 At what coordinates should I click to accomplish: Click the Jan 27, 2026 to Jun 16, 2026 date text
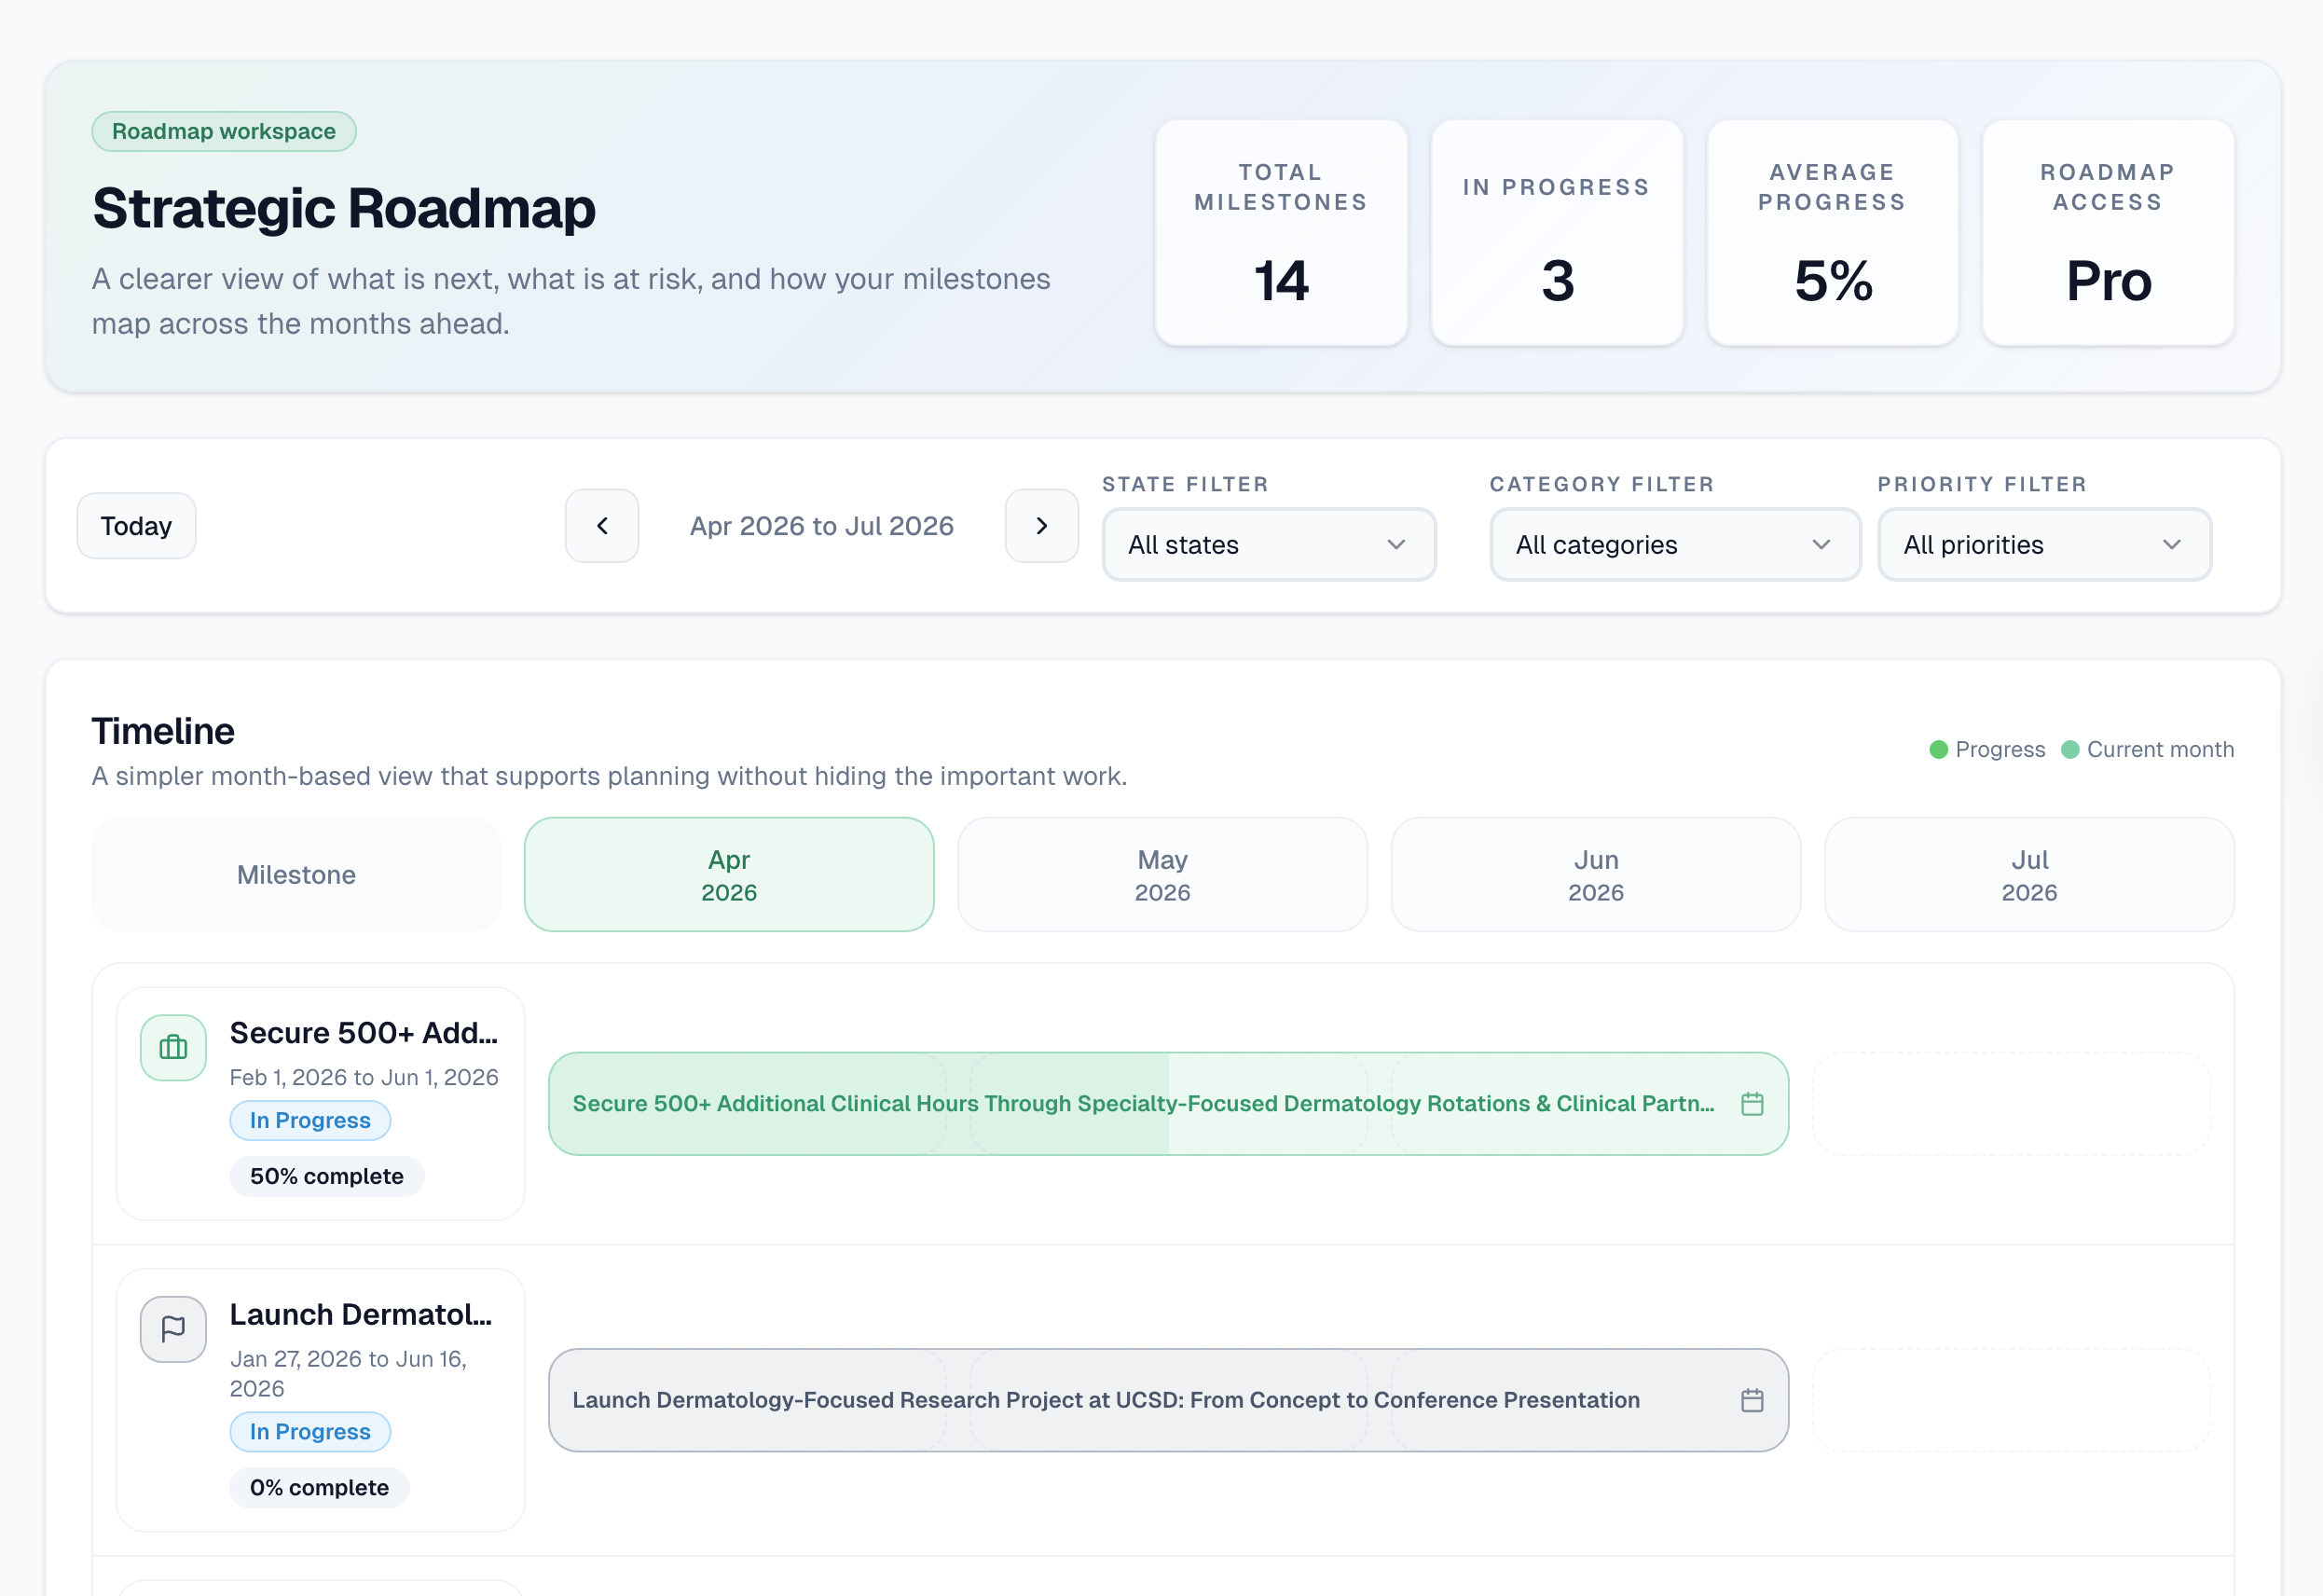348,1374
